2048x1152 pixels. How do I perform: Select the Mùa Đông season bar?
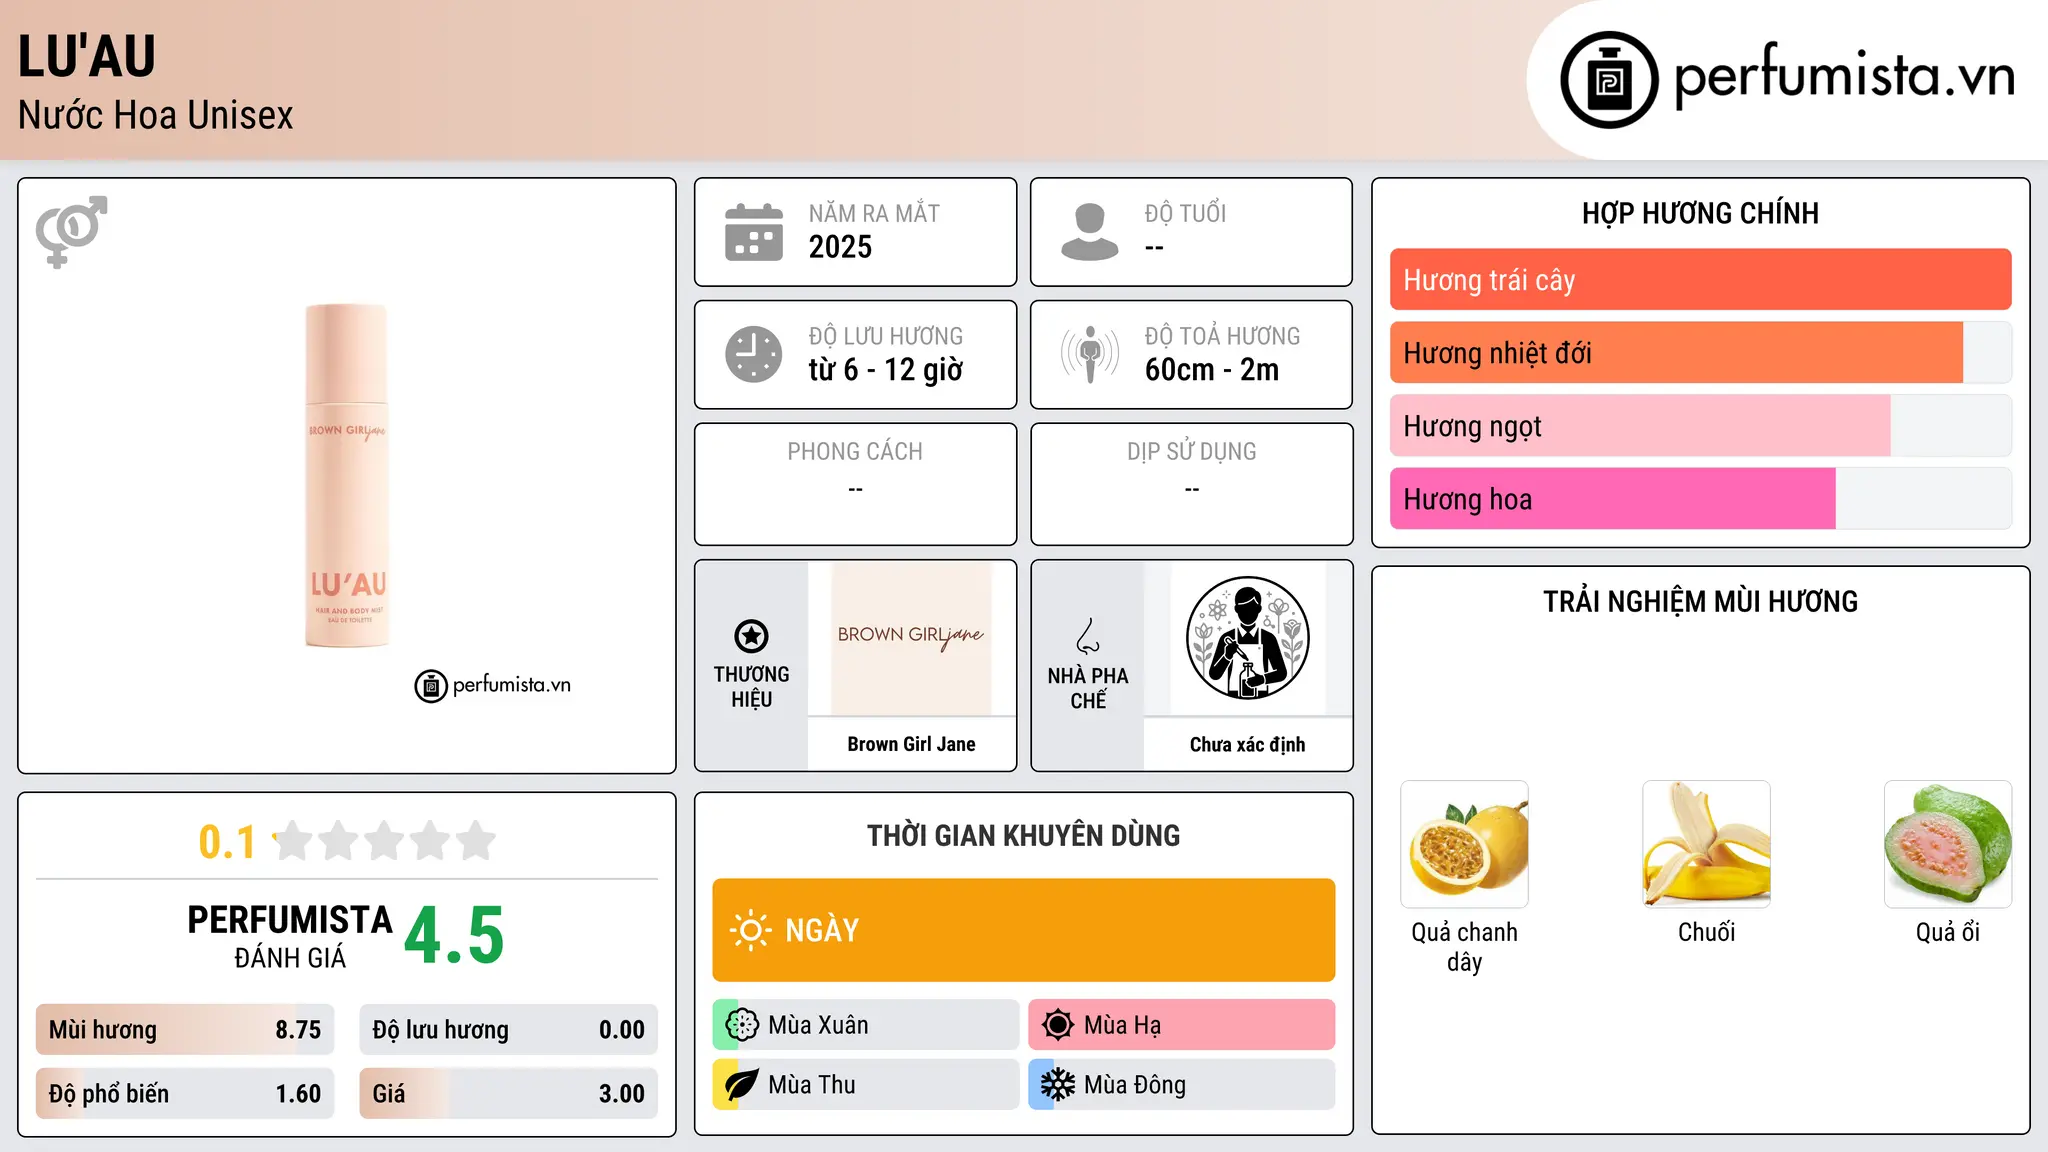coord(1181,1085)
